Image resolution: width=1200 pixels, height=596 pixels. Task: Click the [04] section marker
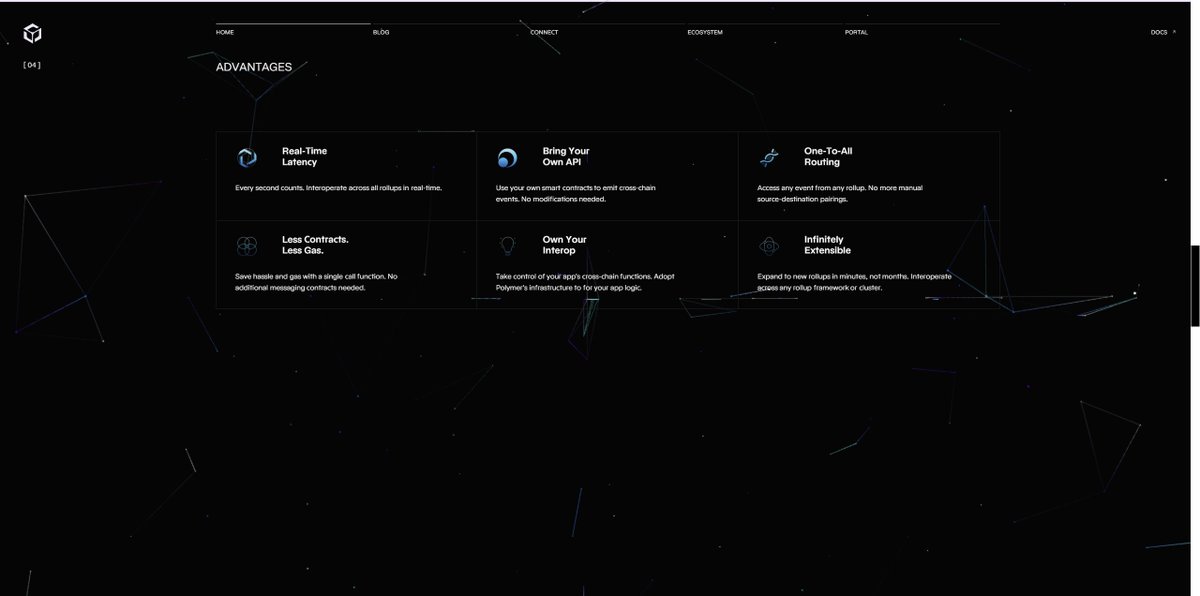point(31,63)
